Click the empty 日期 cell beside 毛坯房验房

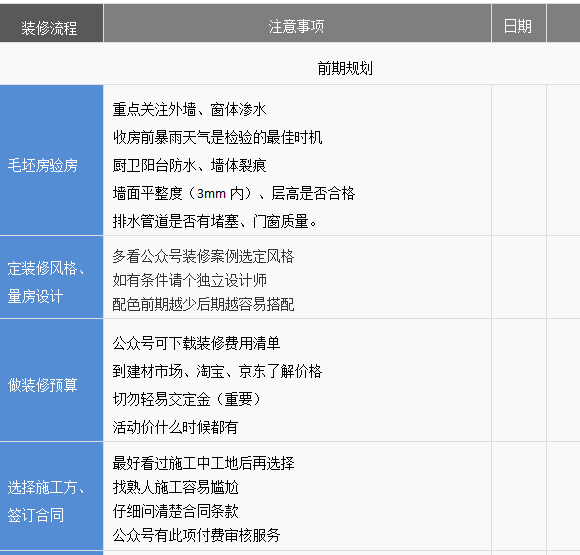click(519, 160)
